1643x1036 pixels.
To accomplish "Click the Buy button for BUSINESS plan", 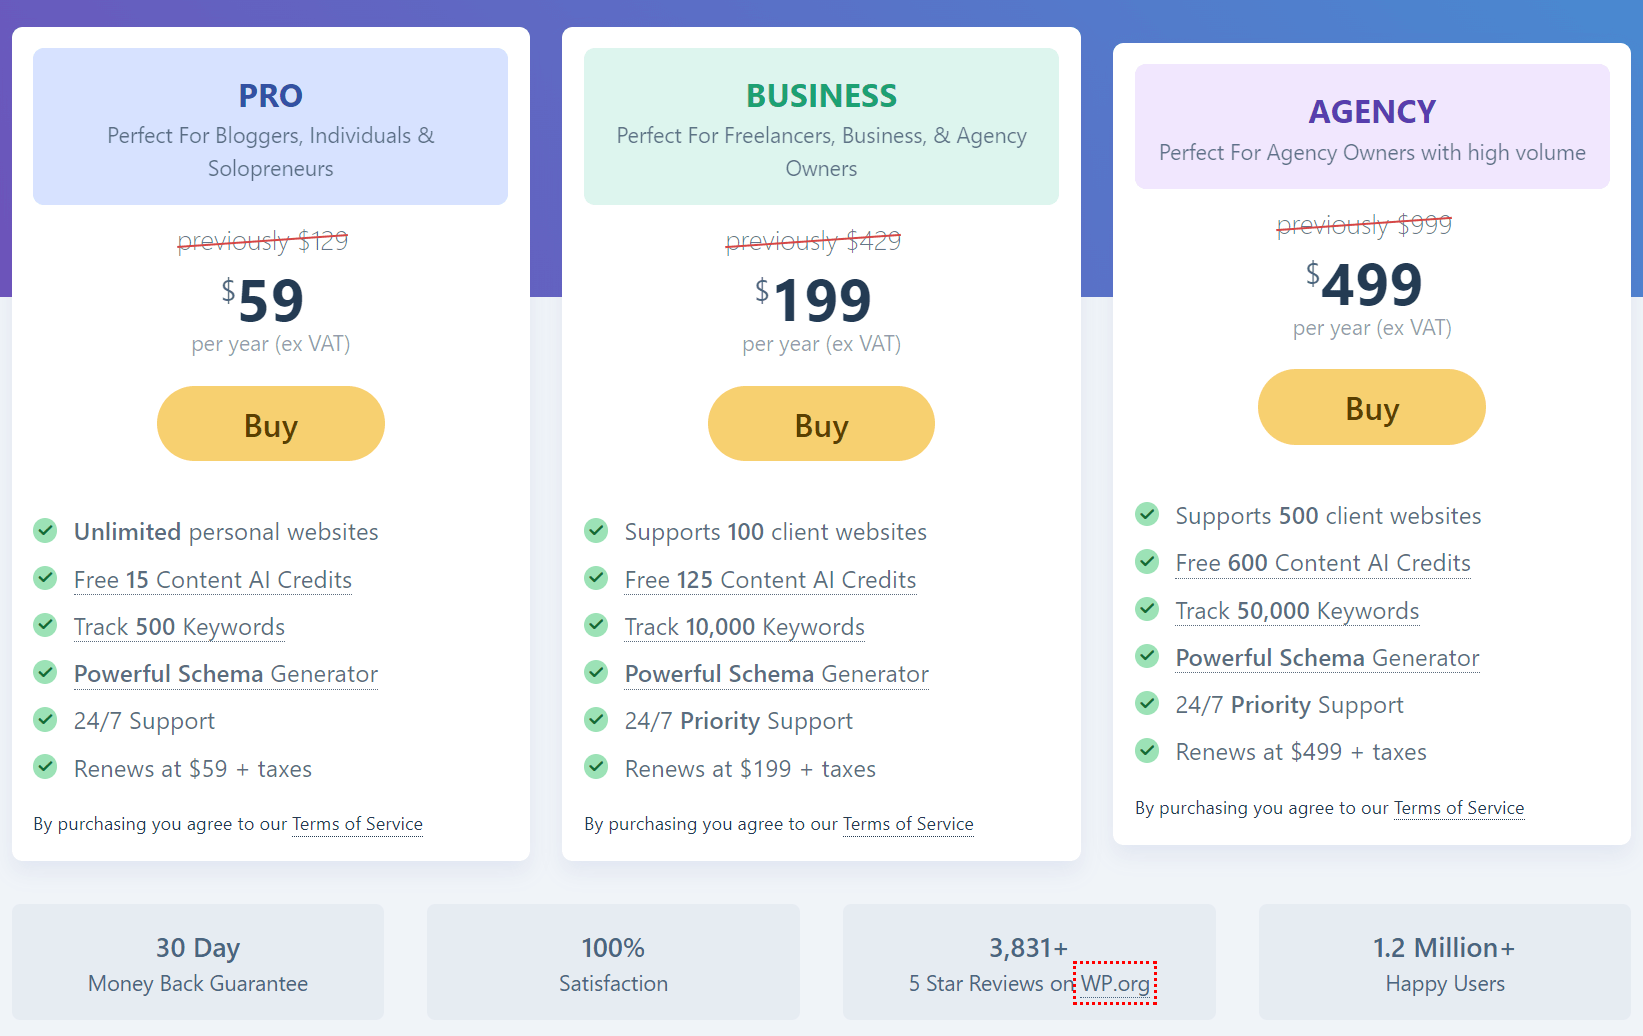I will pos(821,424).
